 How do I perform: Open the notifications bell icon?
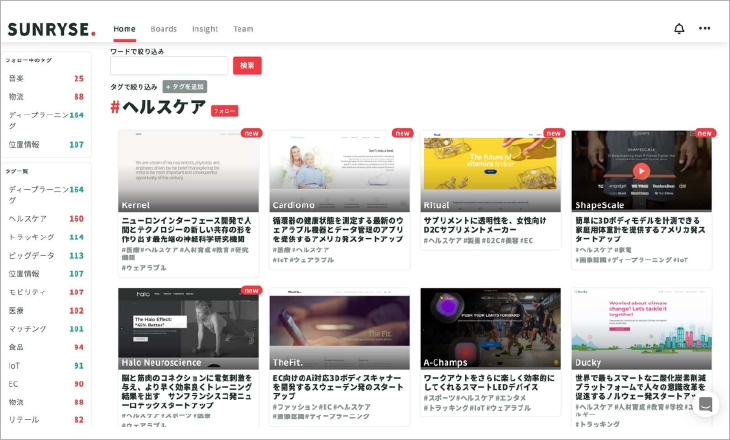679,29
